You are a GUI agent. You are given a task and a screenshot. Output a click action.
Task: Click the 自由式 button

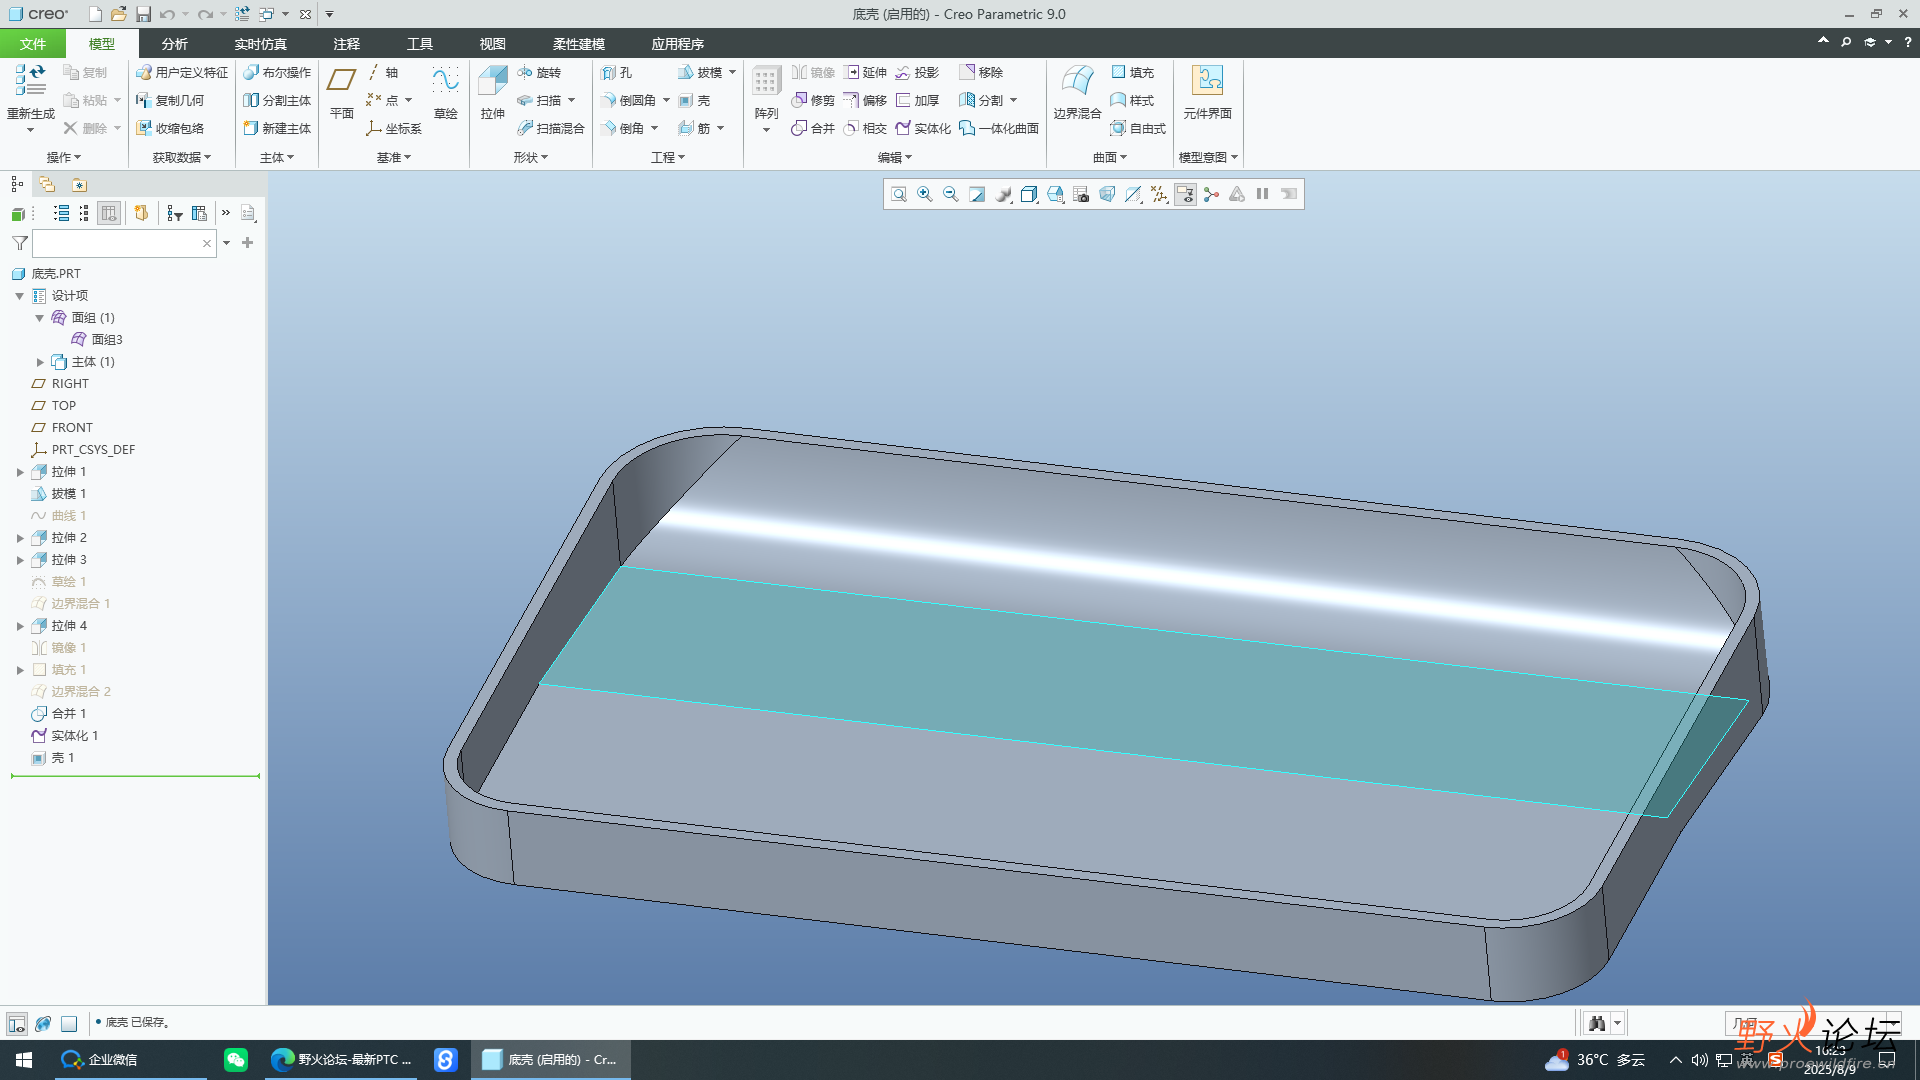pyautogui.click(x=1138, y=128)
